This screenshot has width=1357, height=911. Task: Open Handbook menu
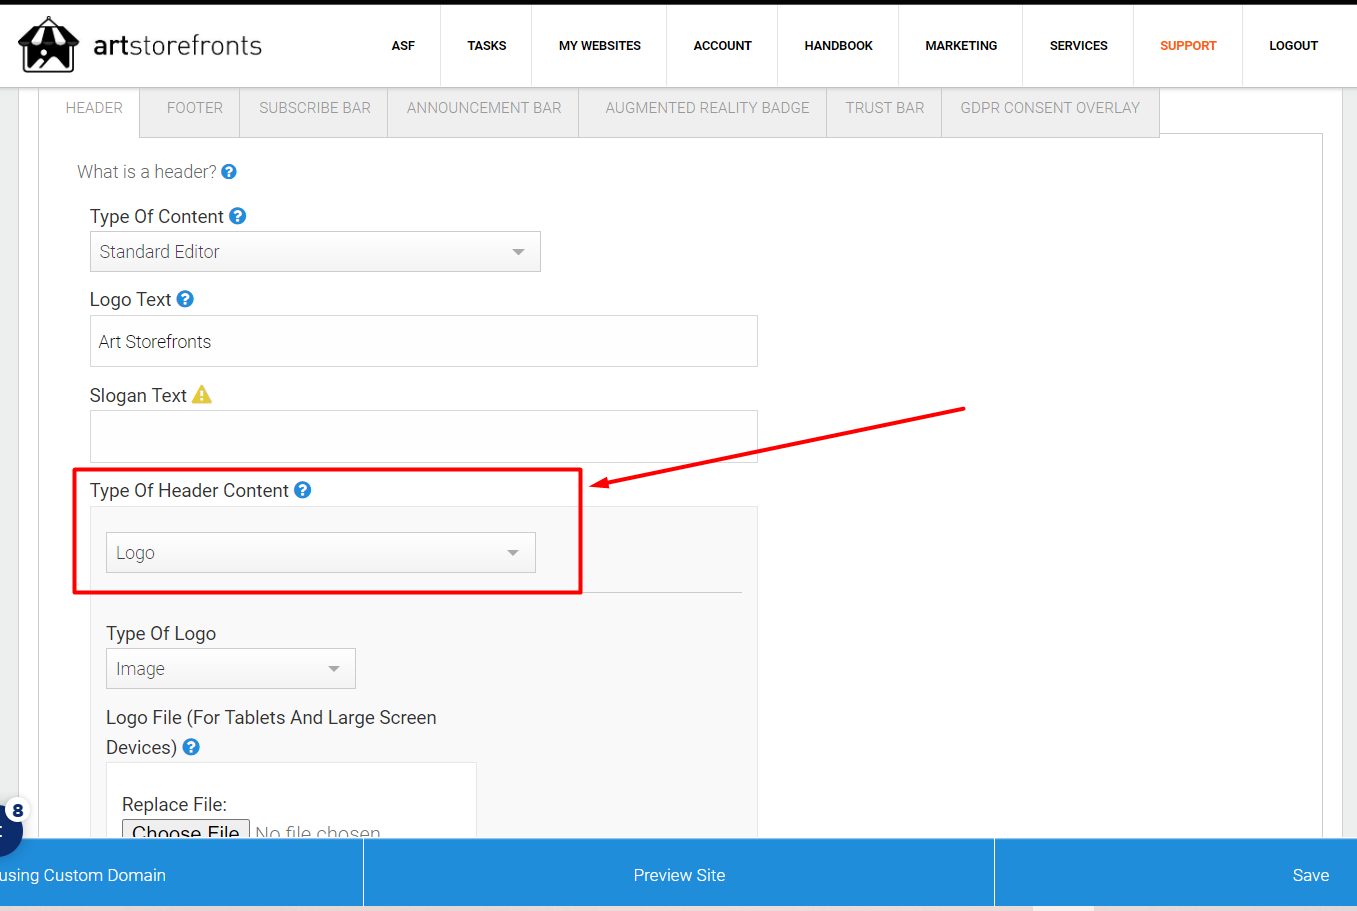[839, 46]
